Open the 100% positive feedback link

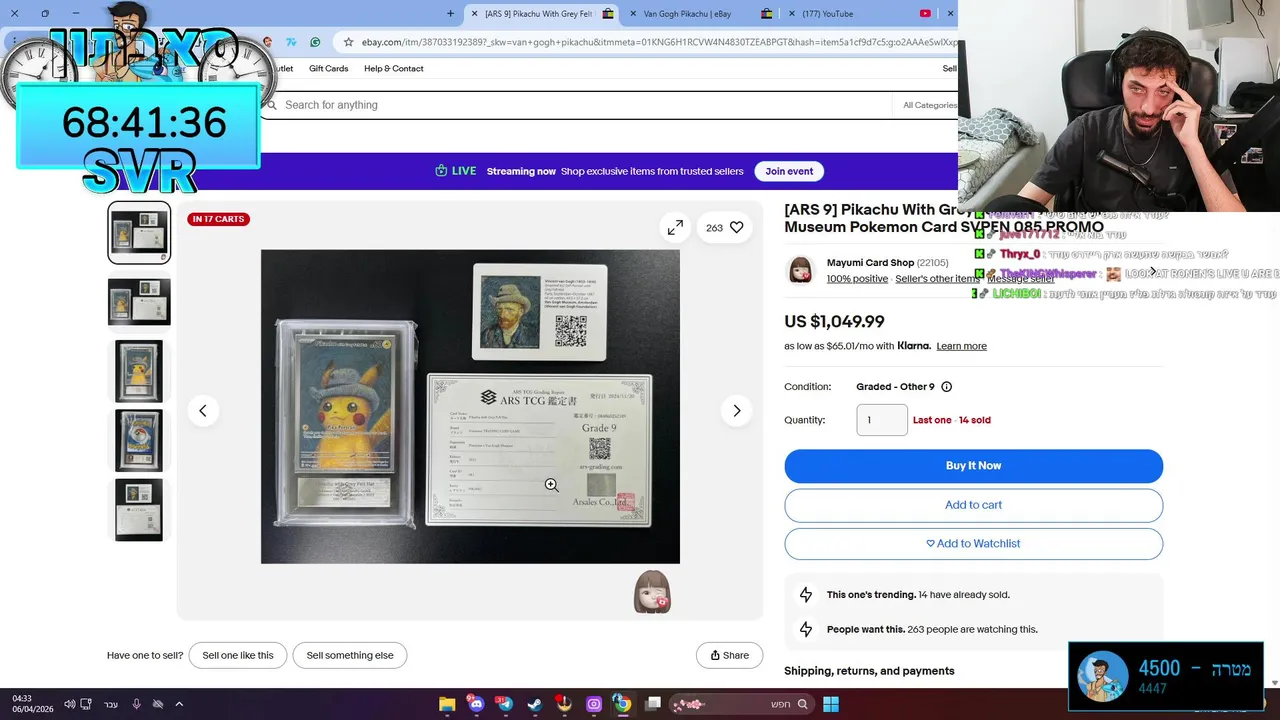[857, 279]
